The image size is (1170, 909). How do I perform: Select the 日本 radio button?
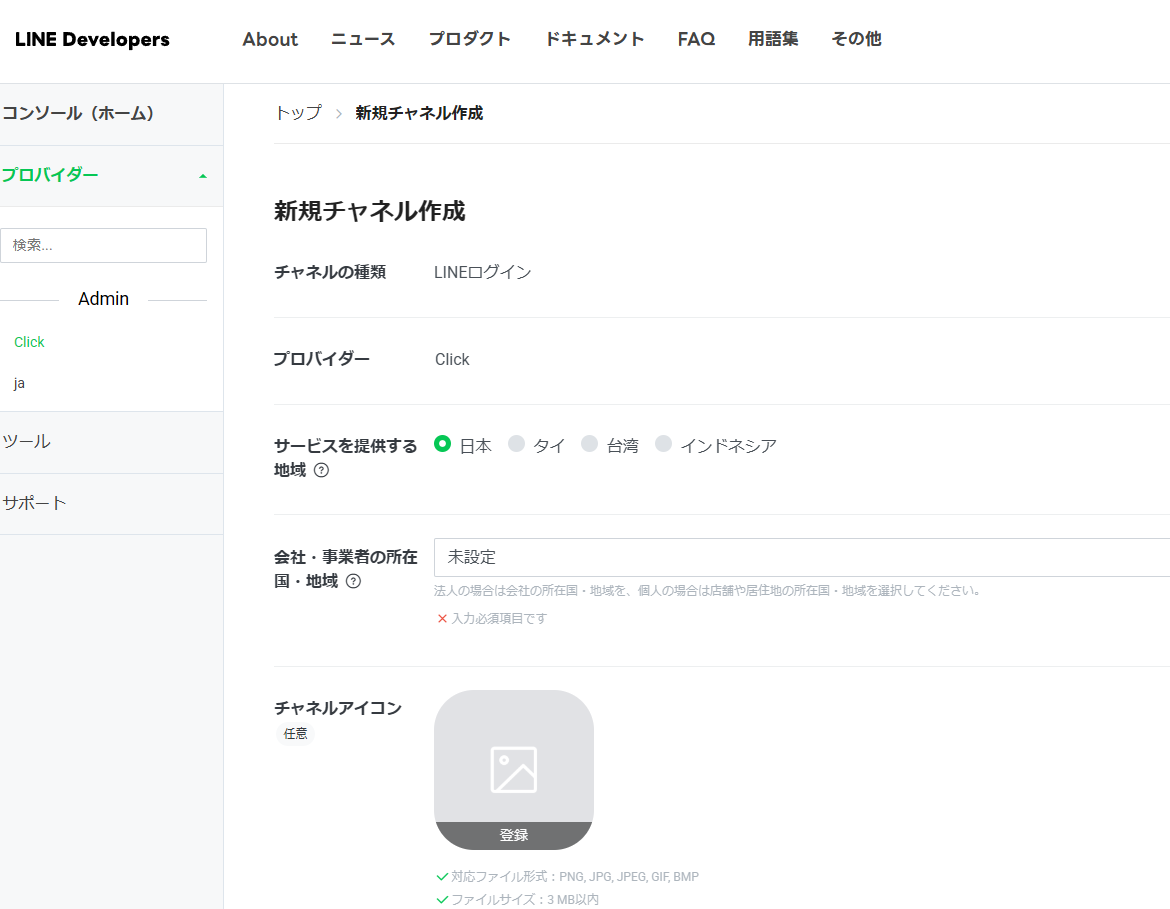(x=443, y=444)
